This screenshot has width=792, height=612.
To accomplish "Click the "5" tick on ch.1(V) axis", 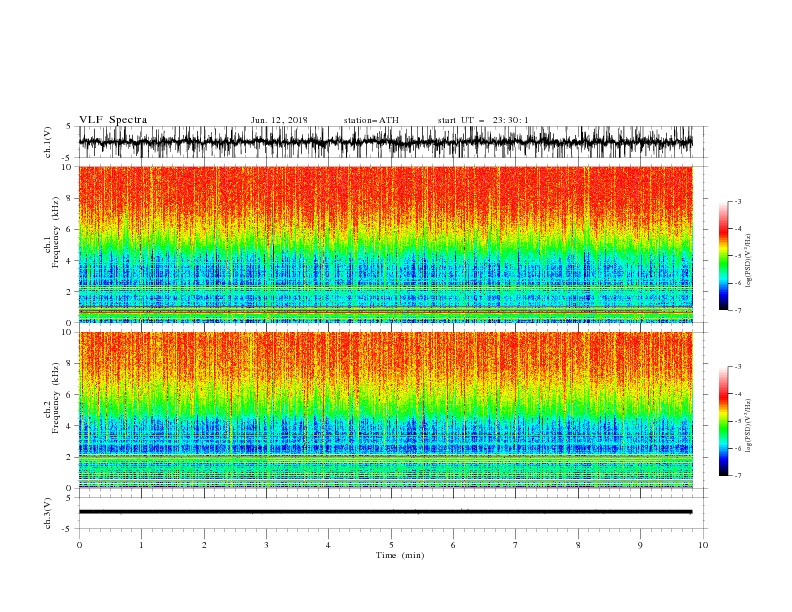I will pyautogui.click(x=69, y=126).
